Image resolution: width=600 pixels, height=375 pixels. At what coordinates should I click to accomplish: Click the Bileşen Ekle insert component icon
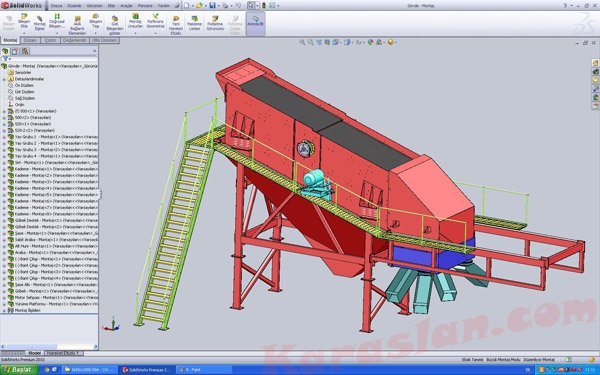tap(24, 17)
